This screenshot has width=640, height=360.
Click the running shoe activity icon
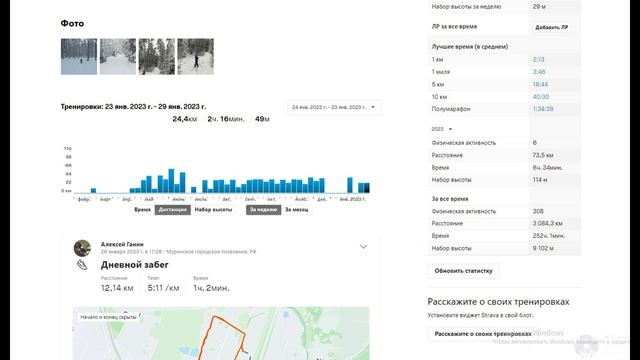tap(82, 265)
